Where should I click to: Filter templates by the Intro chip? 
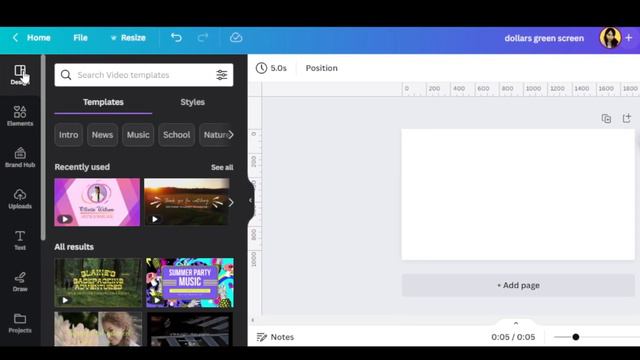pos(69,135)
